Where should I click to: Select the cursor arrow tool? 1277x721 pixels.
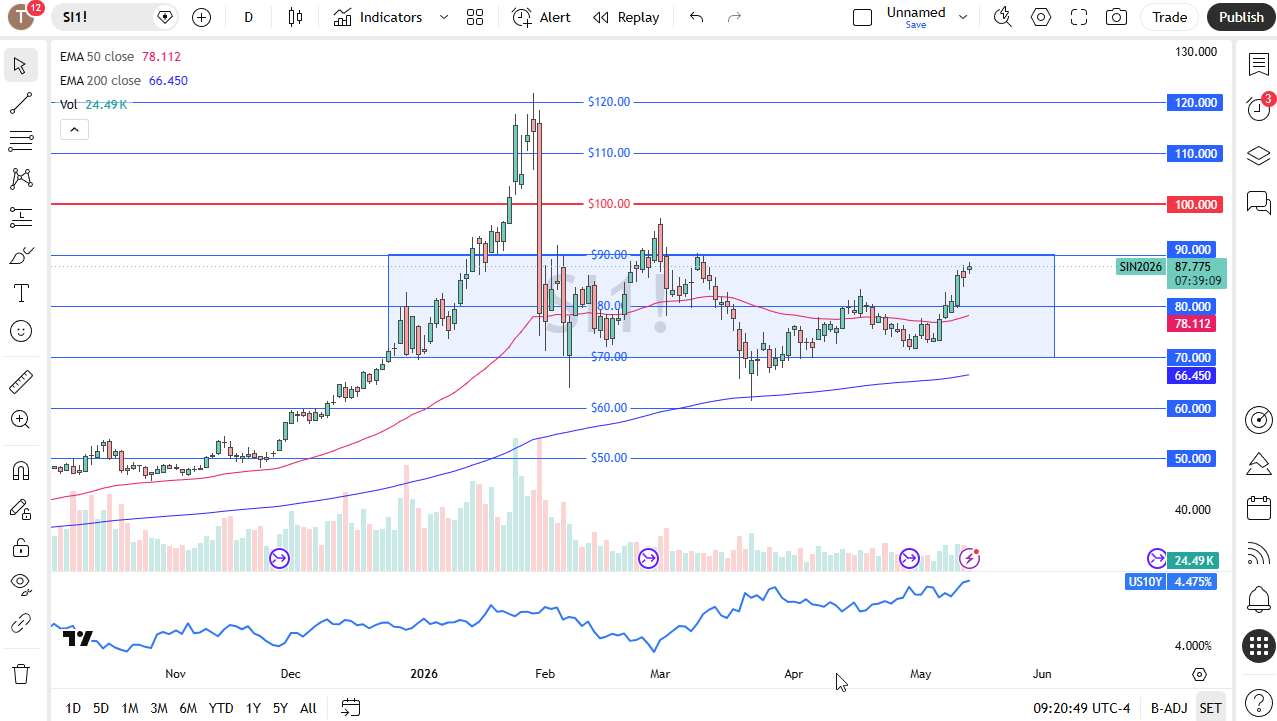click(20, 66)
